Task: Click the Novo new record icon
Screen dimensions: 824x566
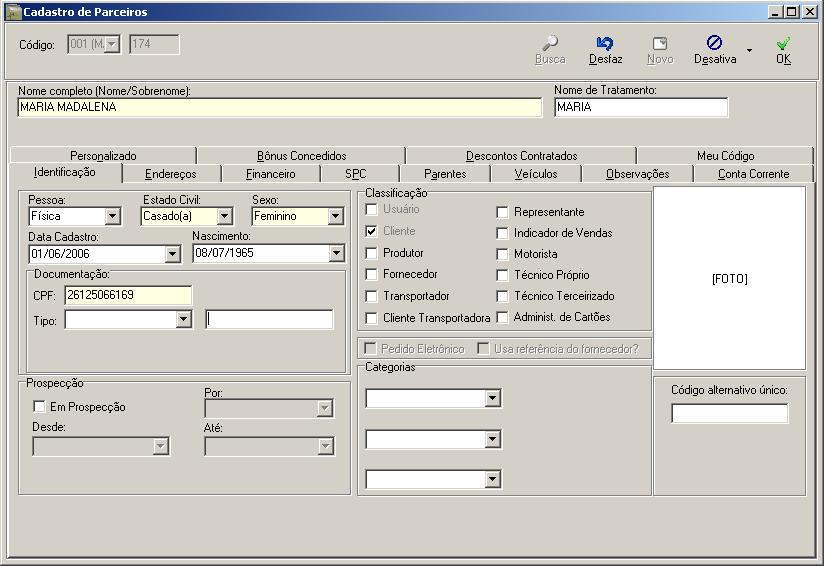Action: [x=660, y=43]
